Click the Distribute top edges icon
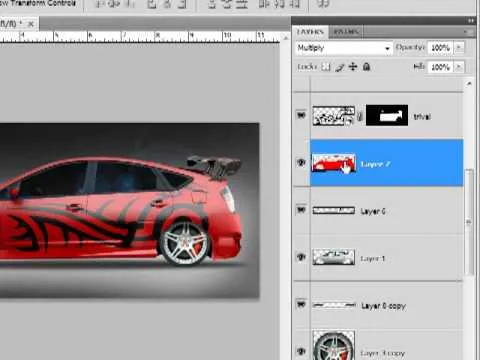The height and width of the screenshot is (360, 480). [212, 3]
